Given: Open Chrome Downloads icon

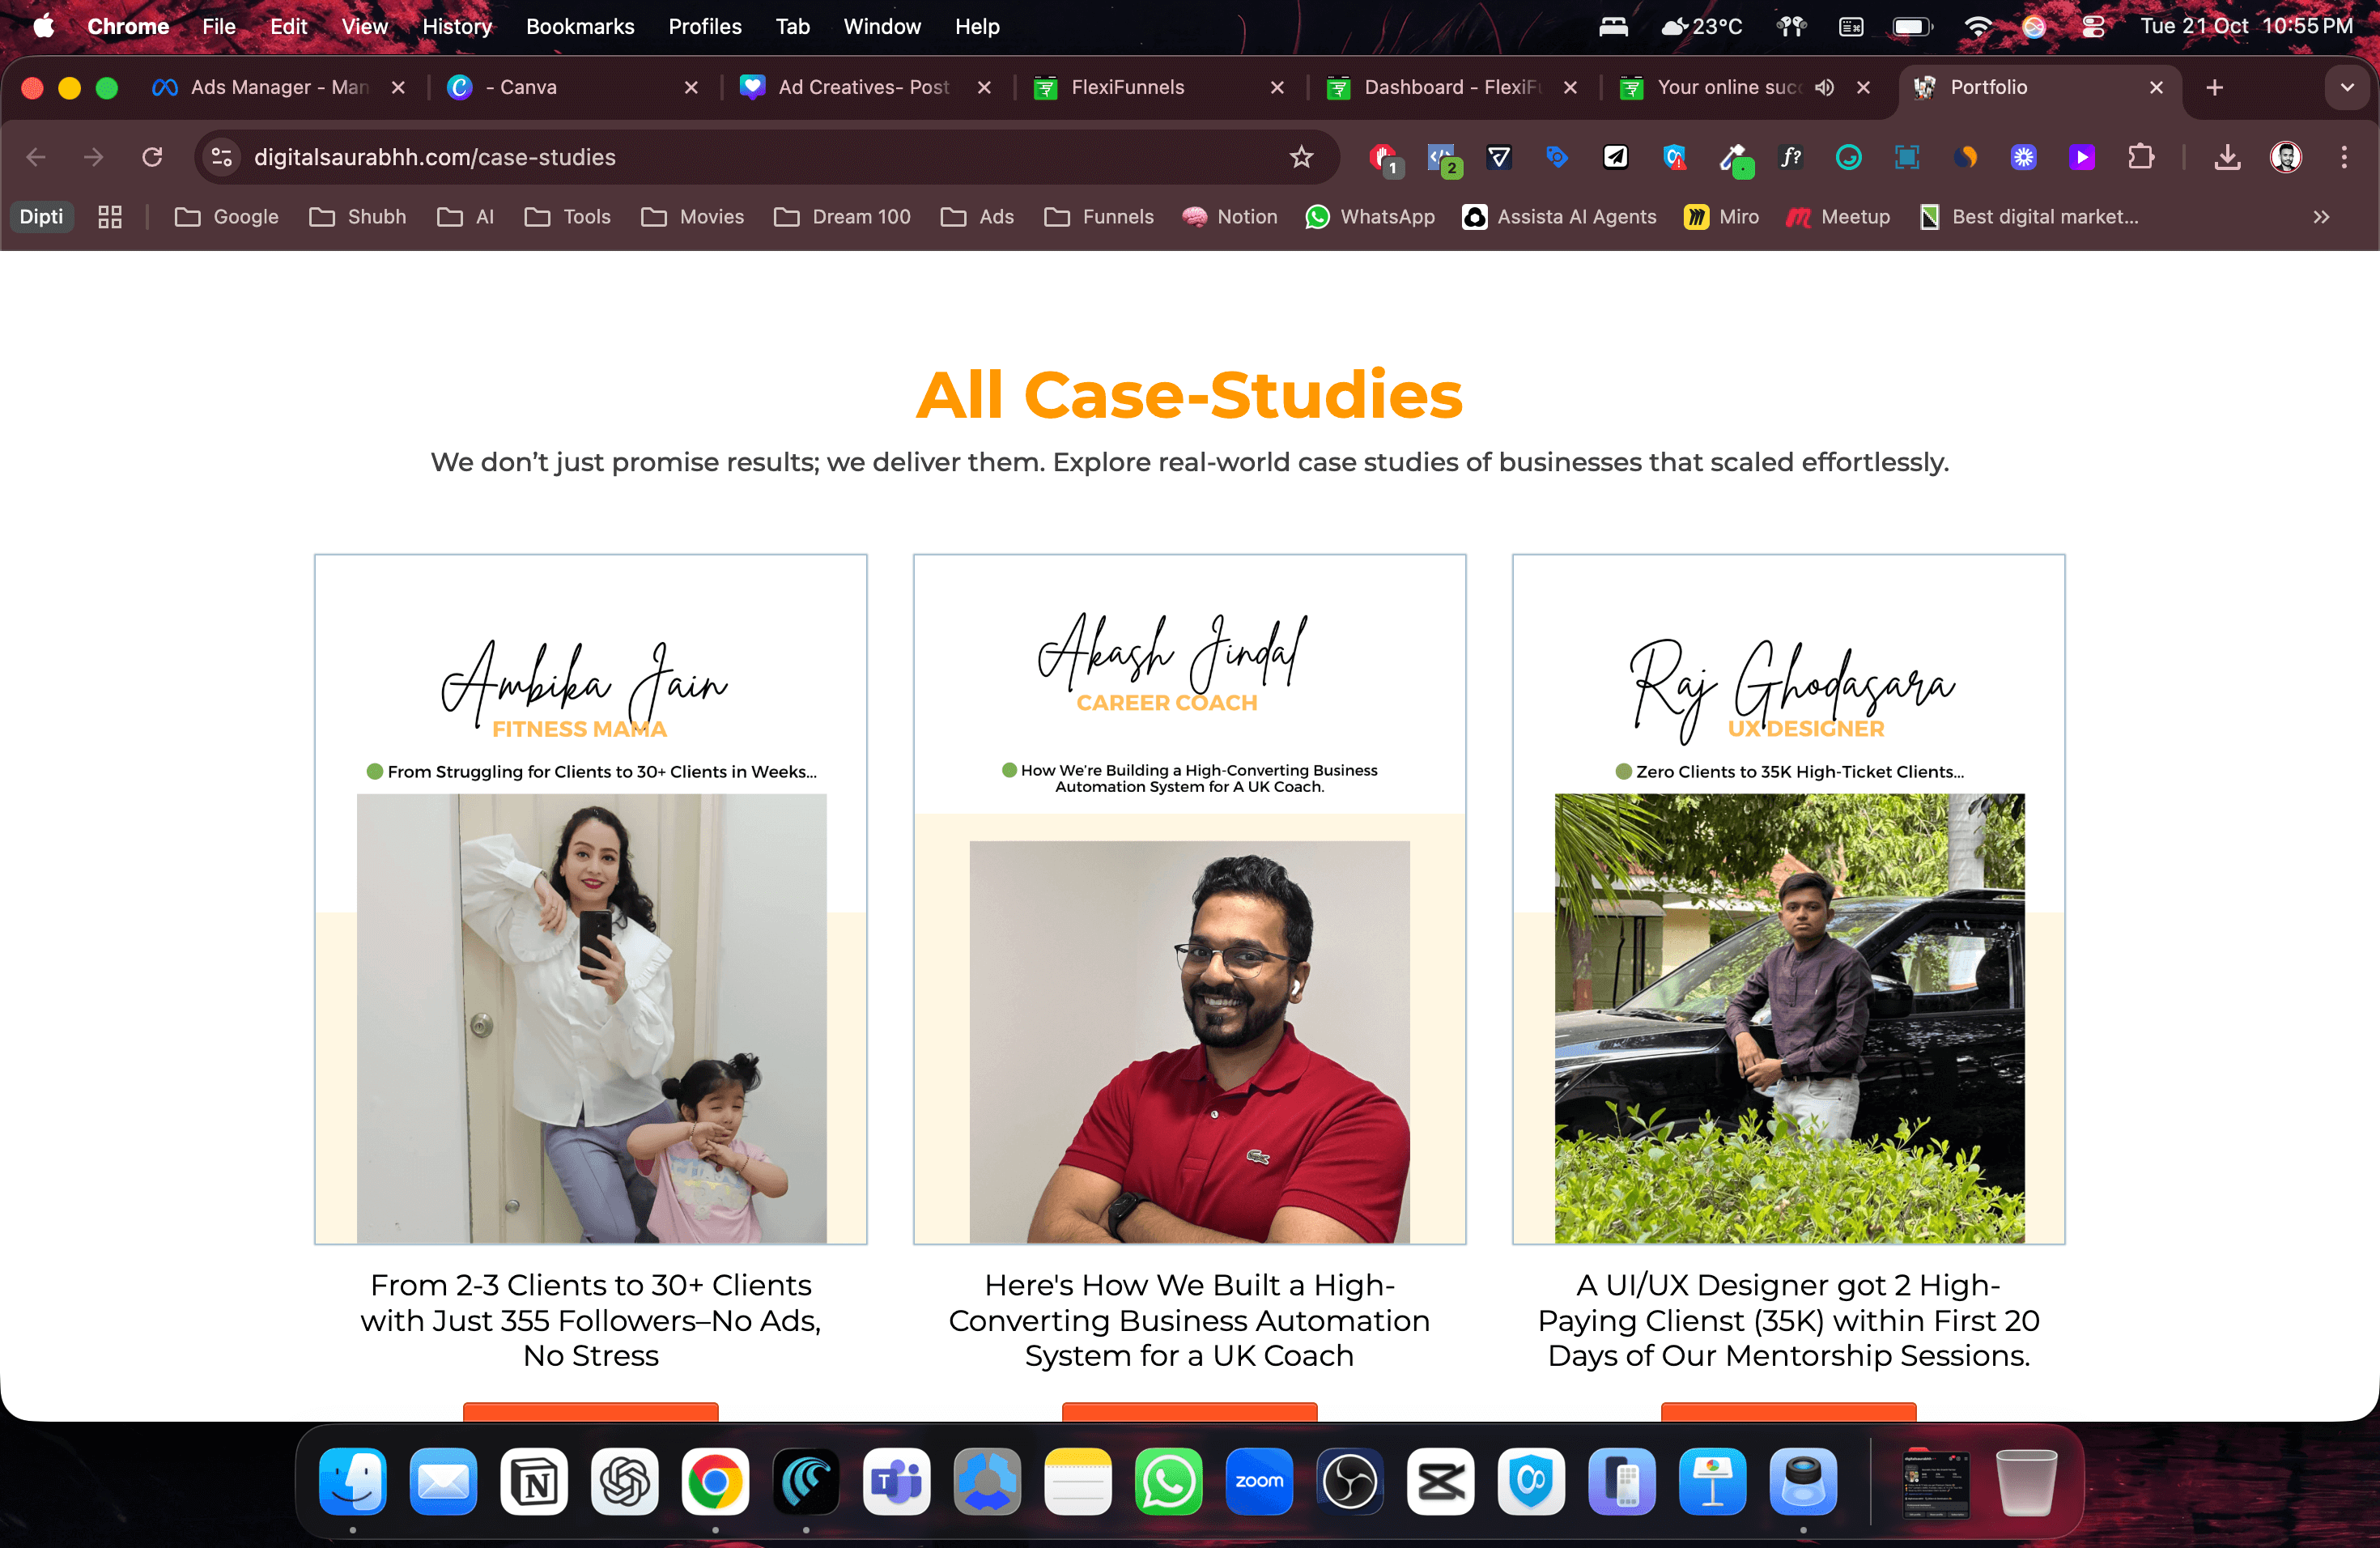Looking at the screenshot, I should 2227,157.
